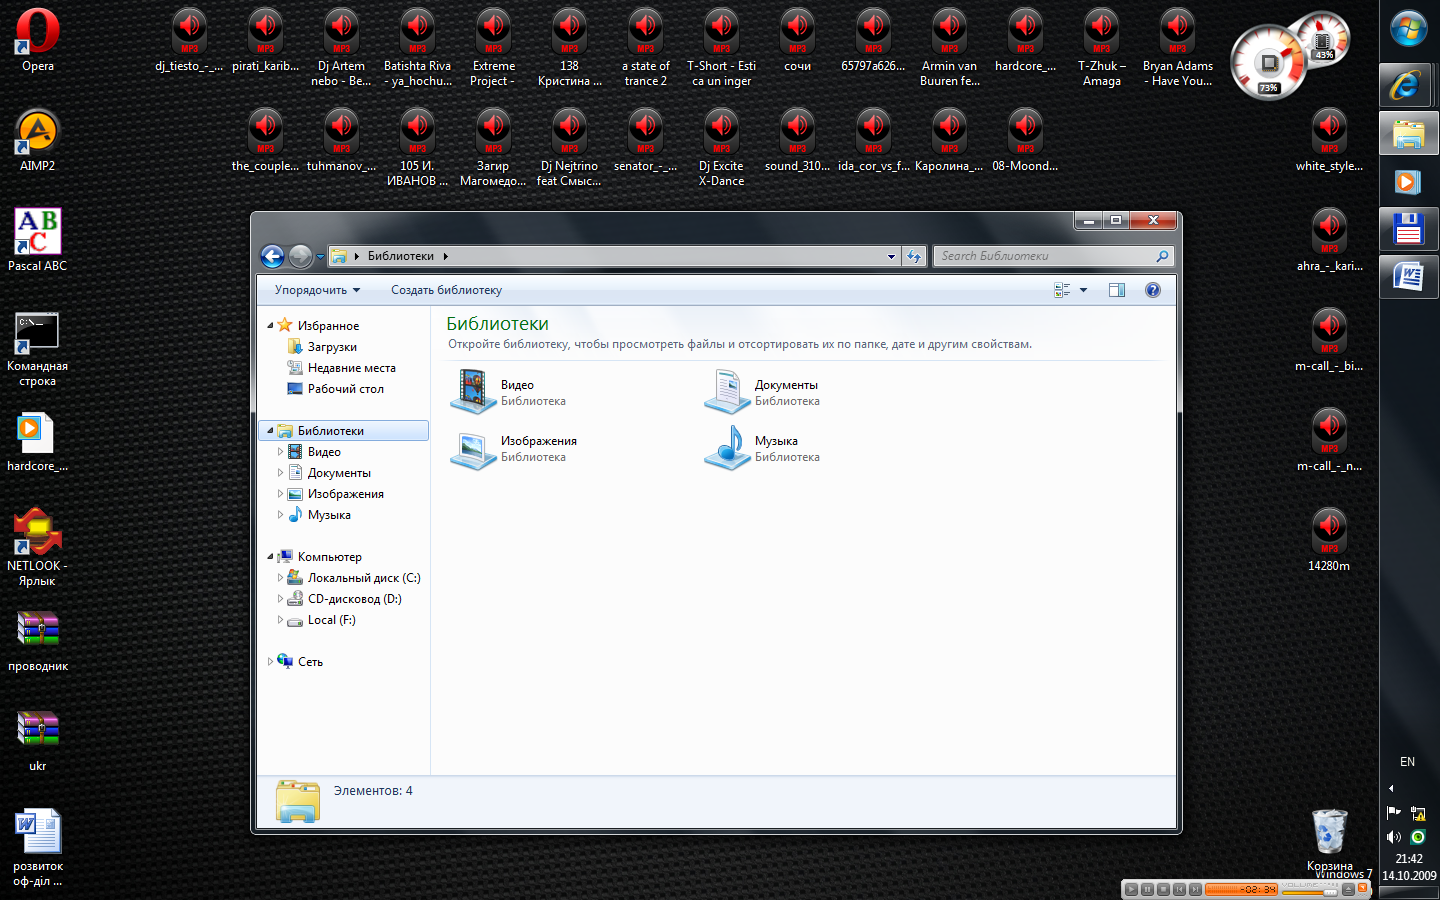The height and width of the screenshot is (900, 1440).
Task: Open the Командная строка desktop shortcut
Action: coord(38,348)
